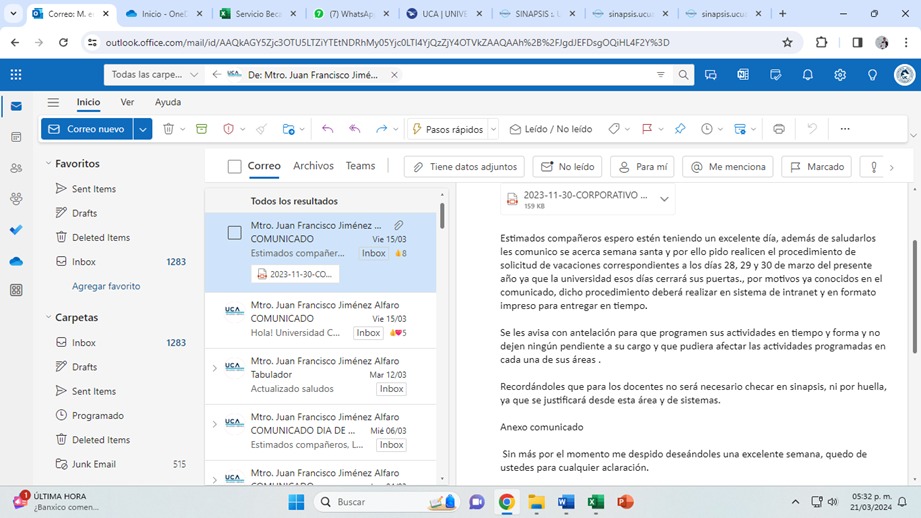Open the To Do checkmark icon

click(x=16, y=230)
